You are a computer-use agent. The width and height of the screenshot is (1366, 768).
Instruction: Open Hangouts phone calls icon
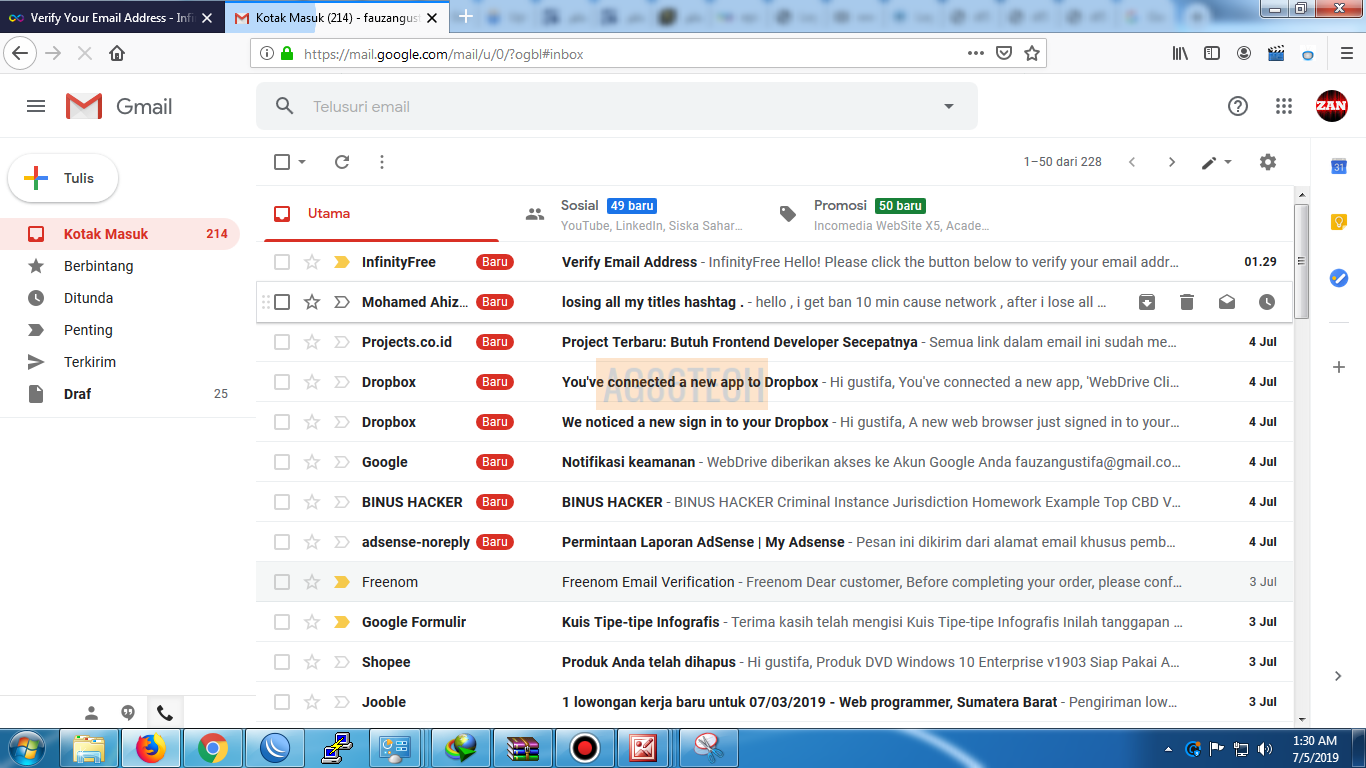(165, 713)
